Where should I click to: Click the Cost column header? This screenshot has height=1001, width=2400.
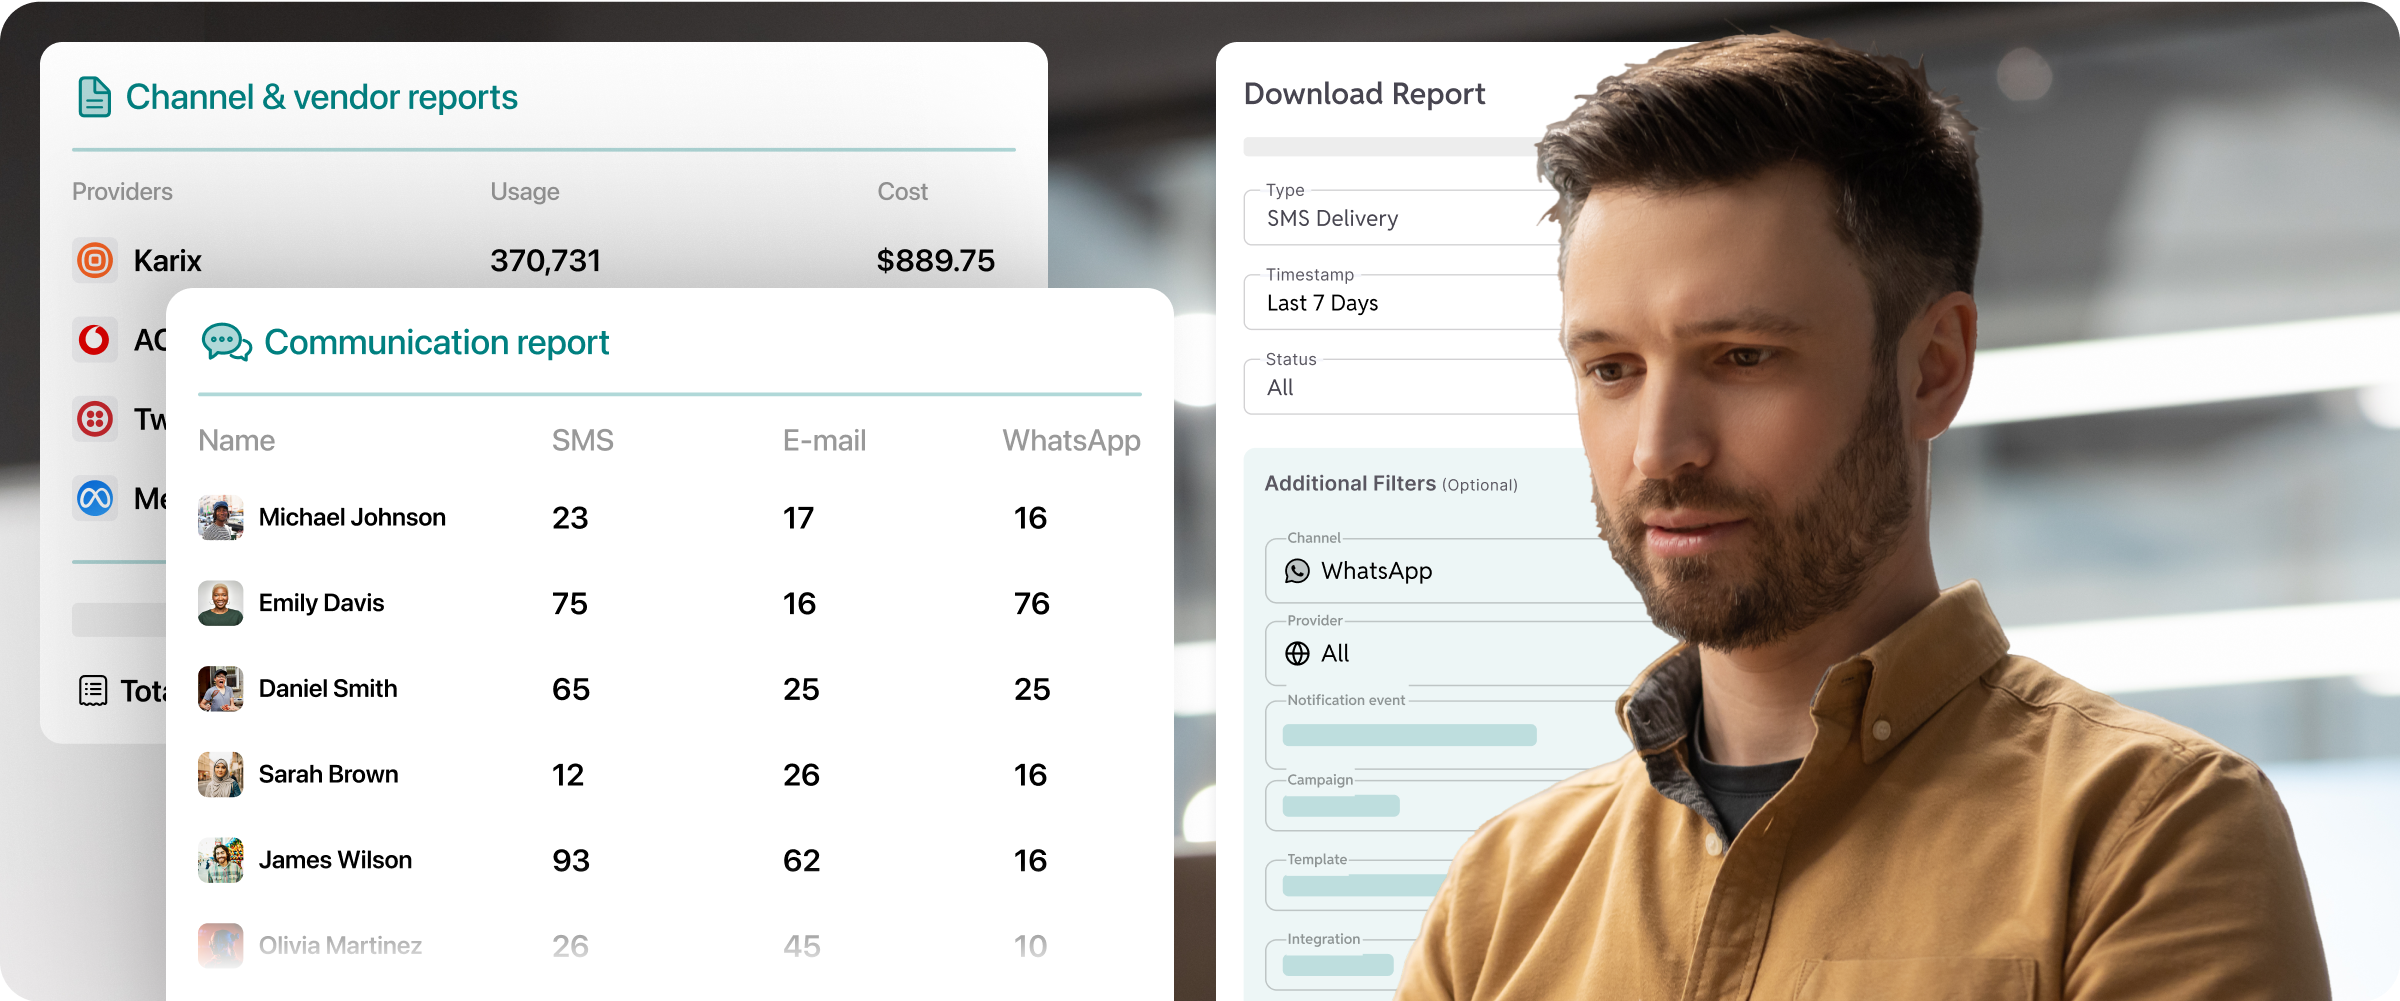coord(903,191)
